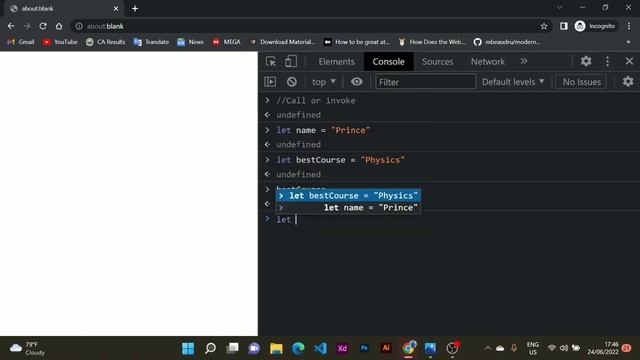Open the How to be great at bookmark
The width and height of the screenshot is (640, 360).
[357, 42]
